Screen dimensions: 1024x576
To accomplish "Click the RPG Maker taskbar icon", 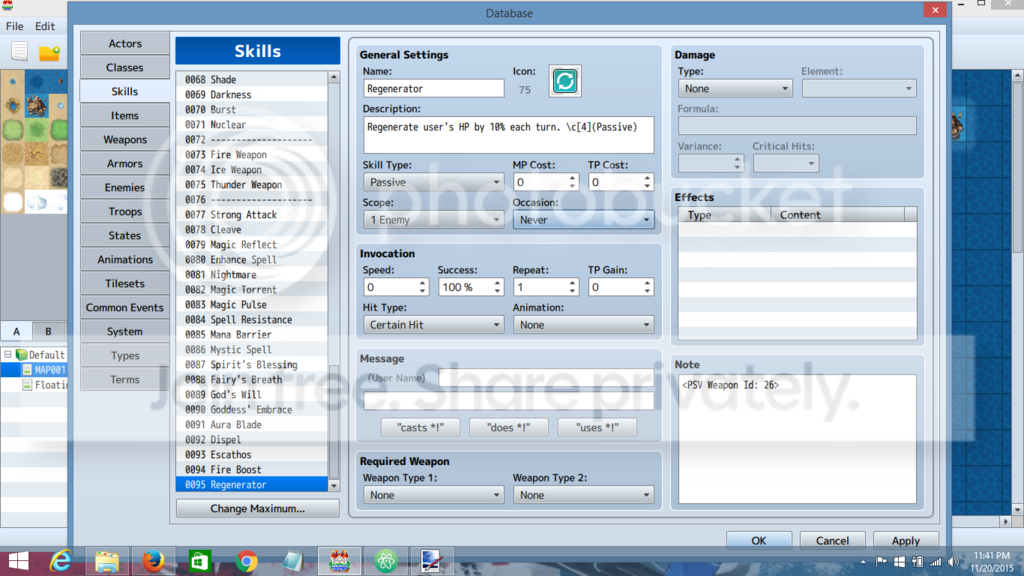I will (339, 561).
